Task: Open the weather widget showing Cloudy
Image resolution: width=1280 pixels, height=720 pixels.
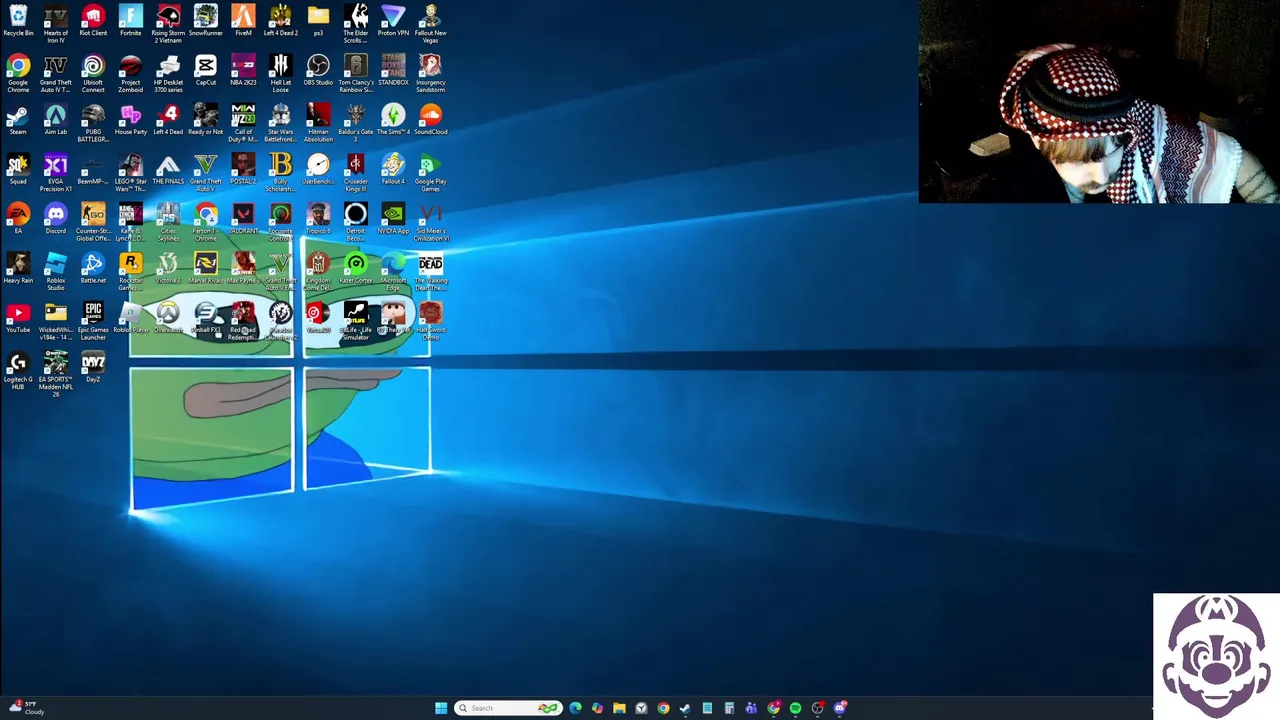Action: coord(28,708)
